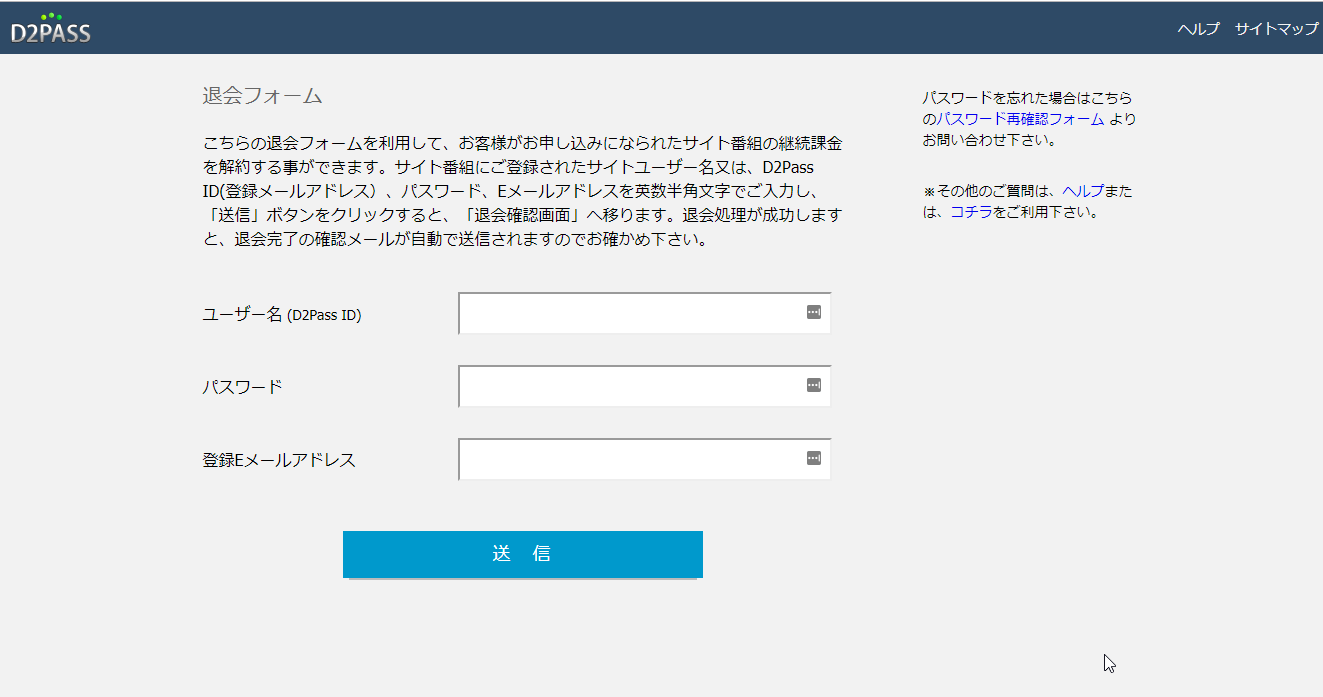Viewport: 1323px width, 697px height.
Task: Open サイトマップ in the top navigation bar
Action: (x=1276, y=29)
